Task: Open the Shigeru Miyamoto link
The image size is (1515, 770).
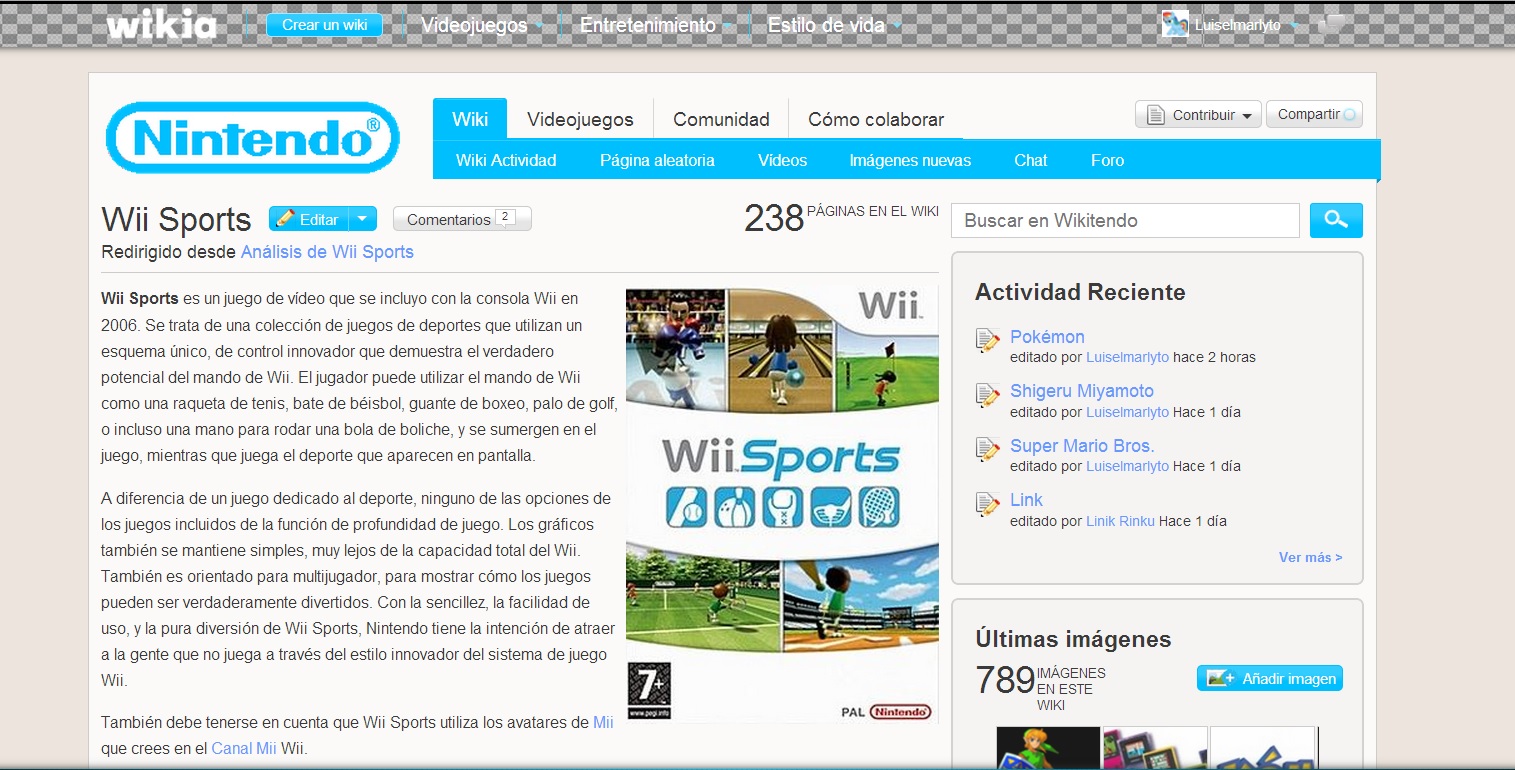Action: point(1082,391)
